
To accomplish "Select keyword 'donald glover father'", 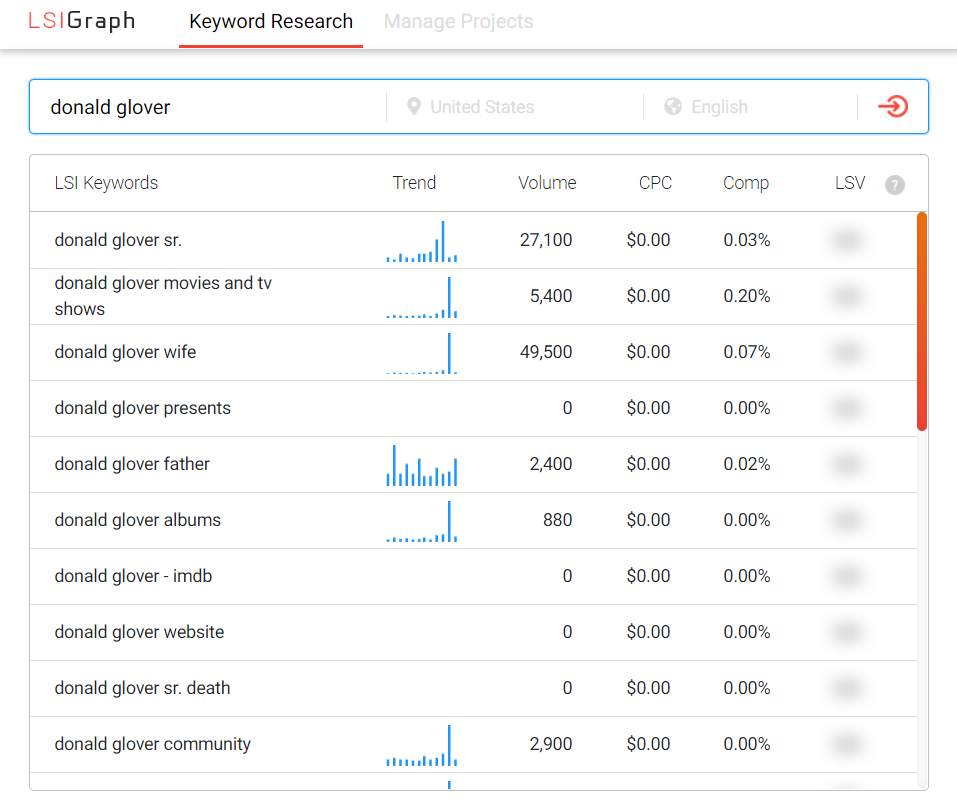I will coord(132,464).
